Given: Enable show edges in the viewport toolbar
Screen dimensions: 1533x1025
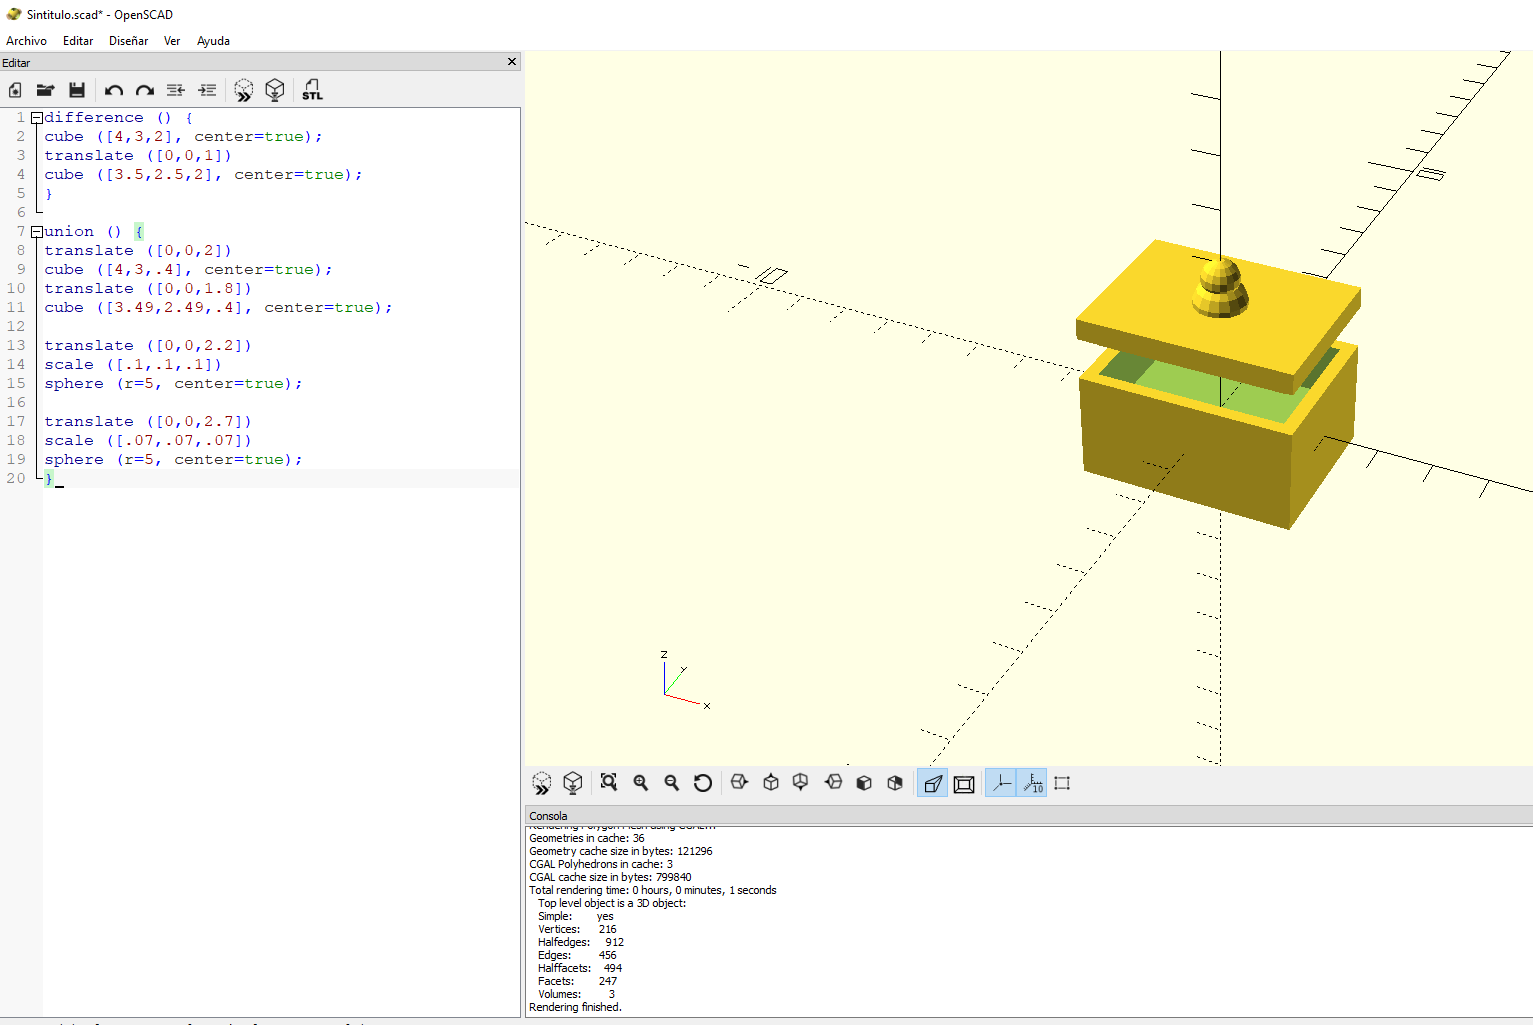Looking at the screenshot, I should pyautogui.click(x=1062, y=783).
